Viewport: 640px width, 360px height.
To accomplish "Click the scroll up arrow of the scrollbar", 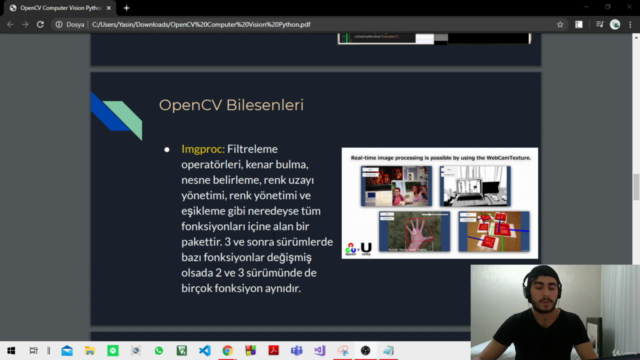I will click(x=636, y=37).
